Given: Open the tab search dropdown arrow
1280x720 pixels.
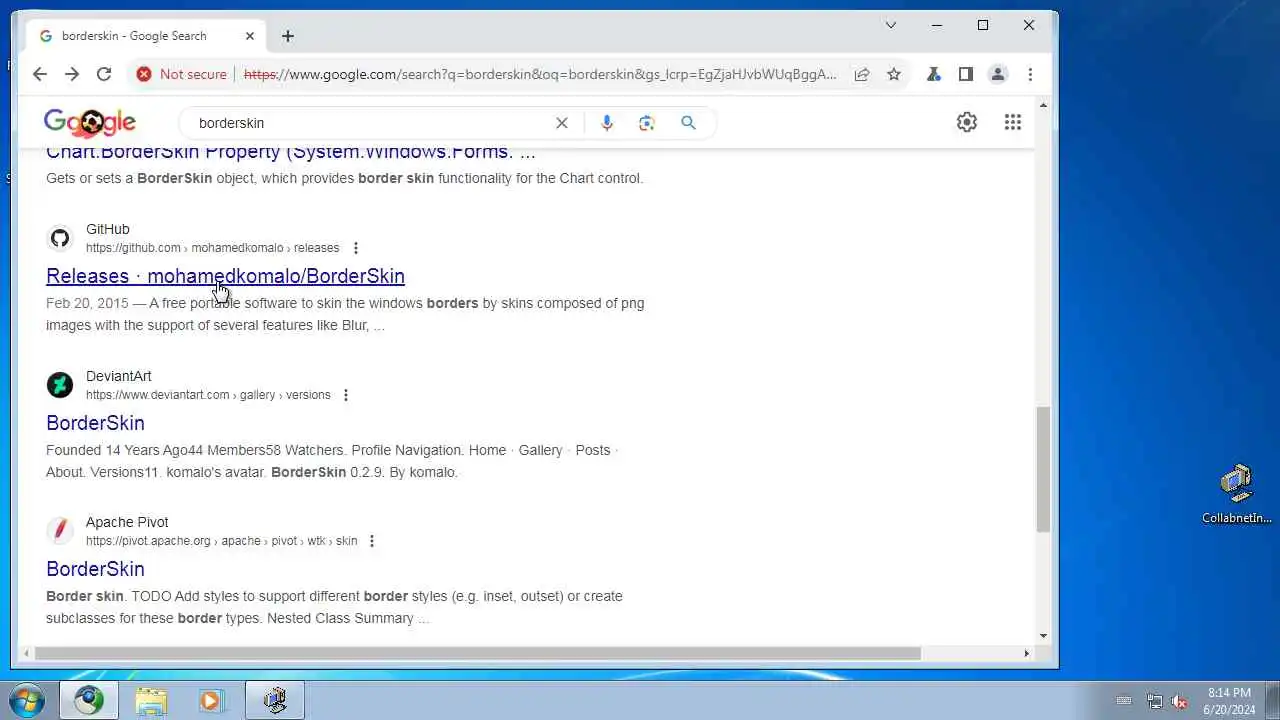Looking at the screenshot, I should 890,25.
